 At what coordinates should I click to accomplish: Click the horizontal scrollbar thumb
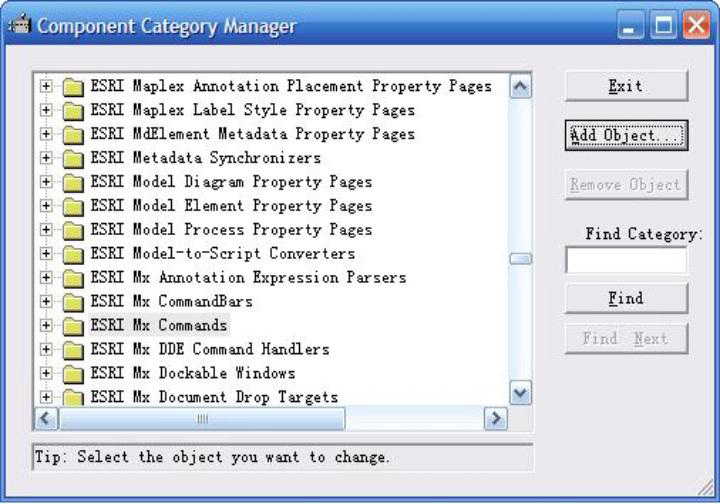(202, 418)
